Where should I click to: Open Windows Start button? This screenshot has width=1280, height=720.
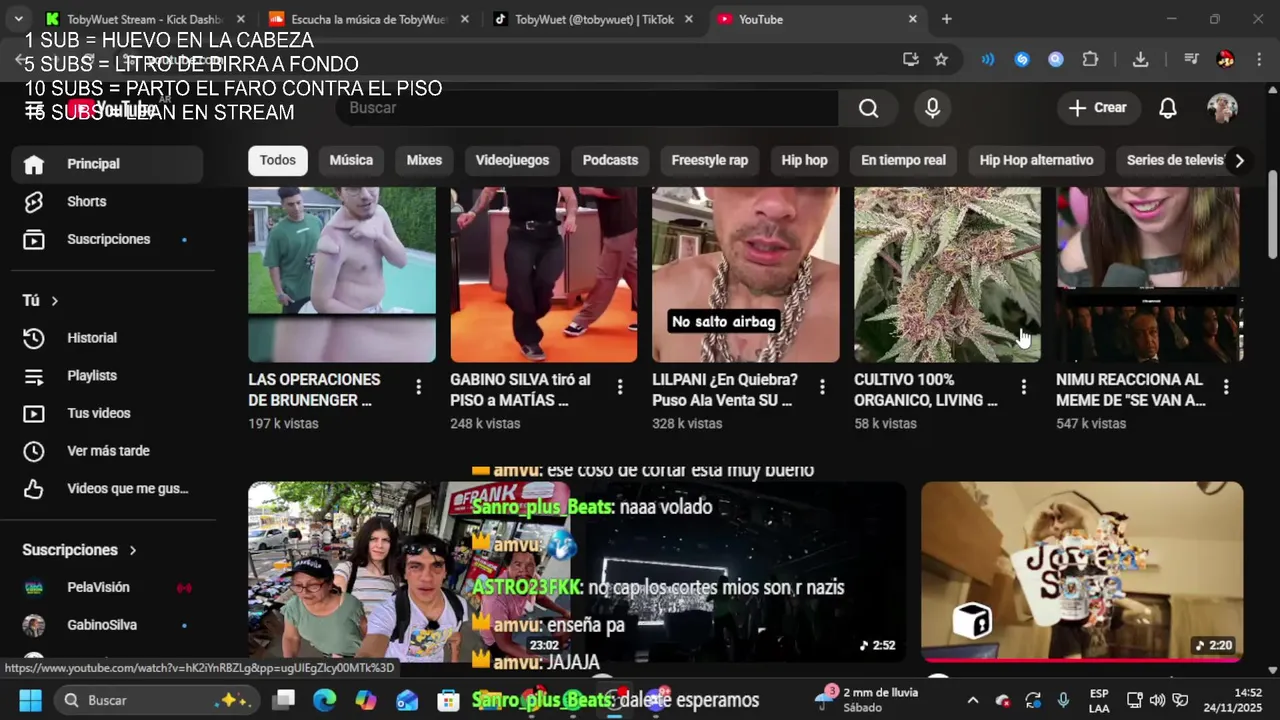(30, 700)
